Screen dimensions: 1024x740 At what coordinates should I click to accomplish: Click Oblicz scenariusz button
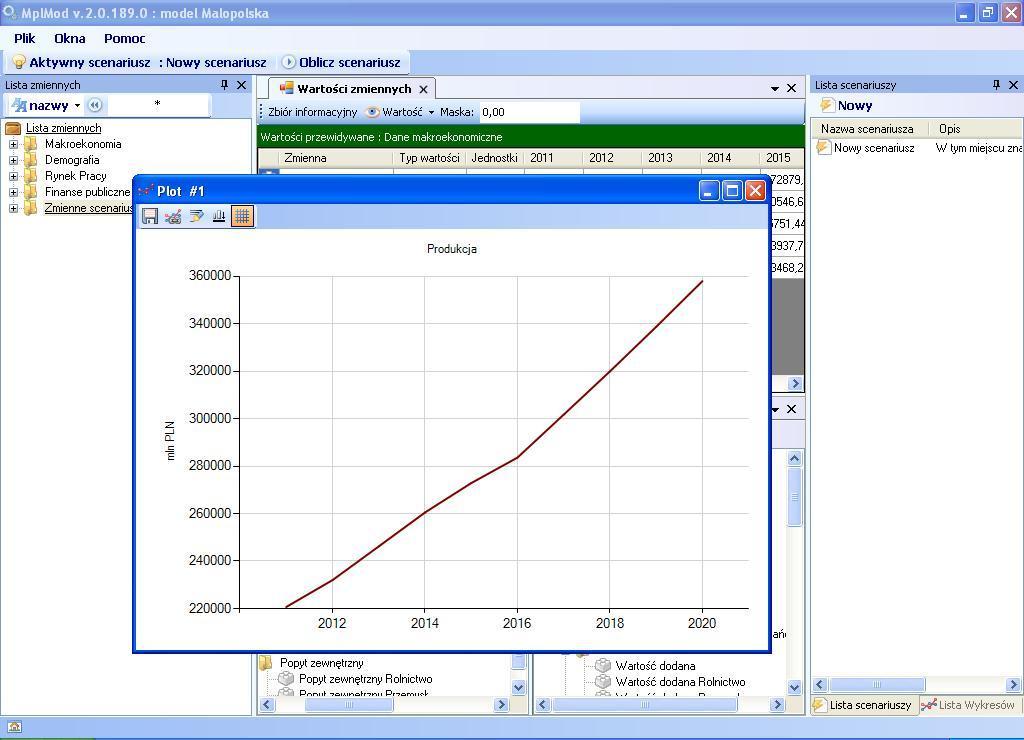coord(341,62)
